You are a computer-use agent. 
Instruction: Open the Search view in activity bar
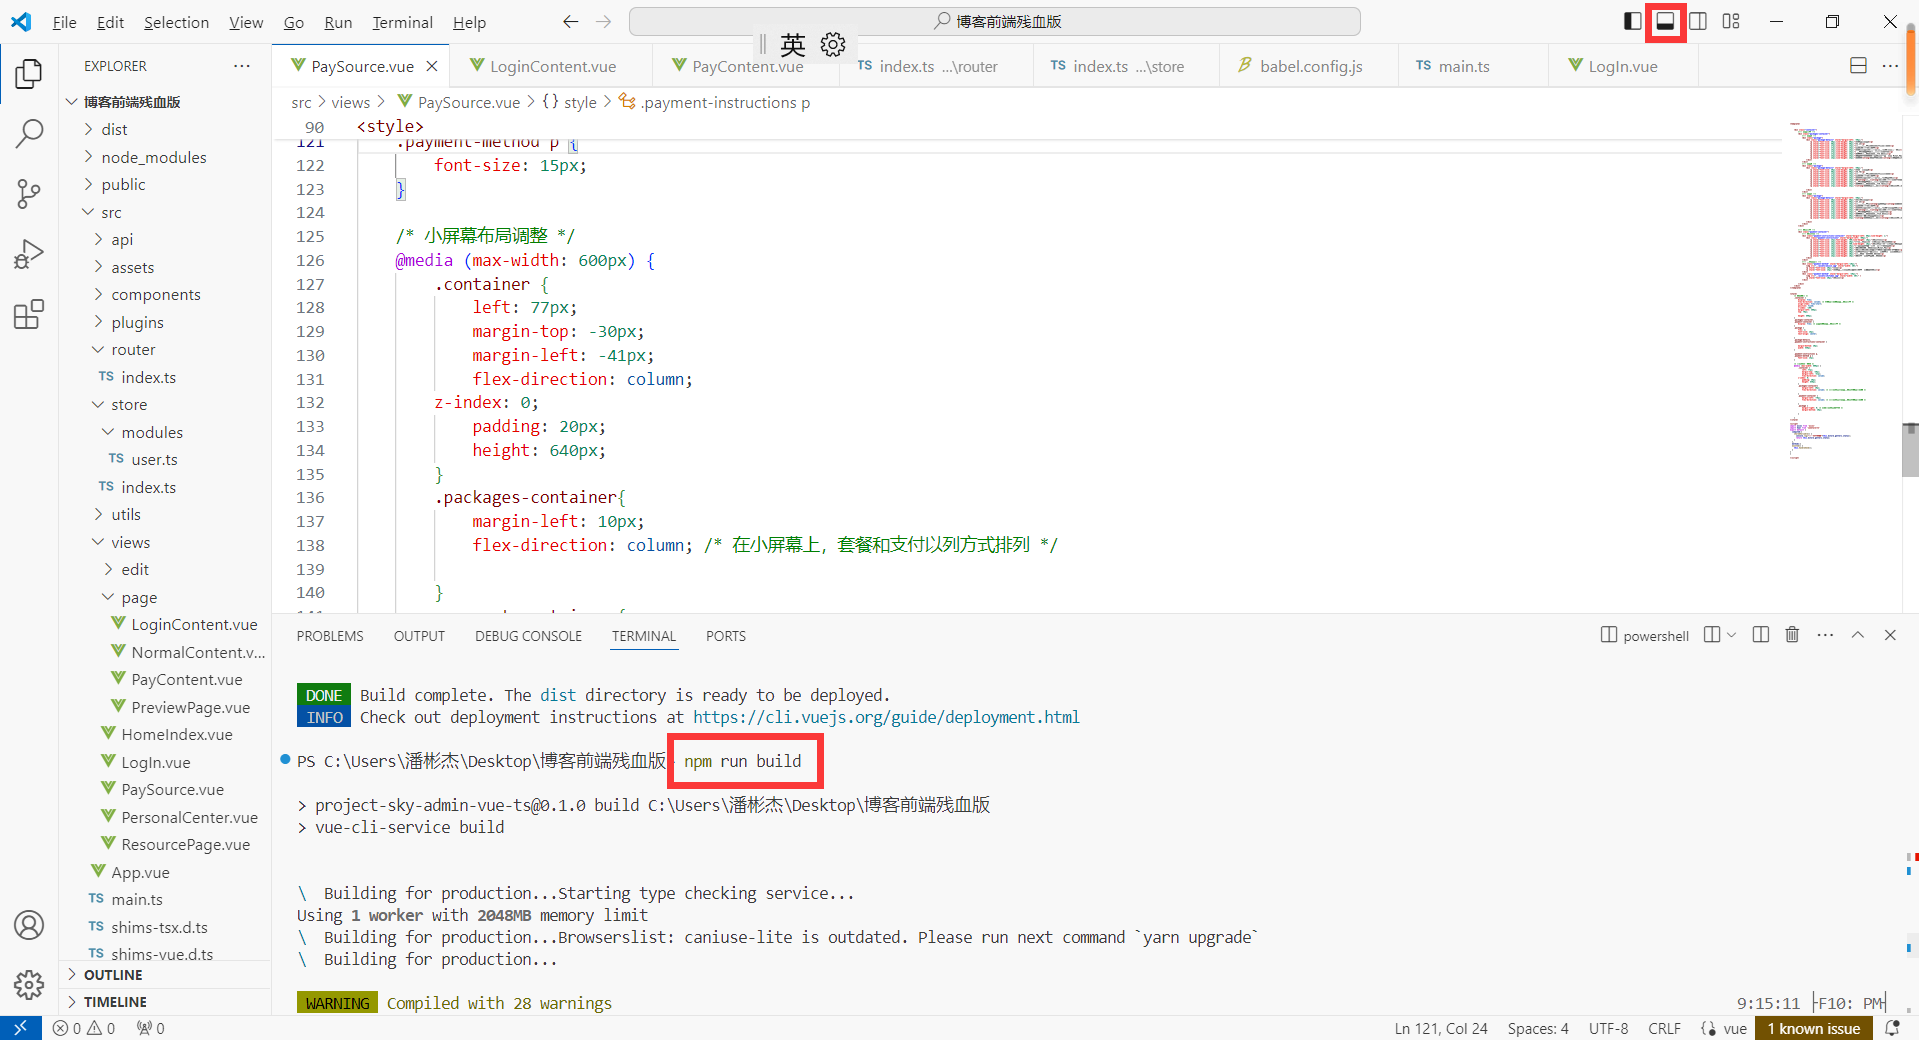(29, 133)
